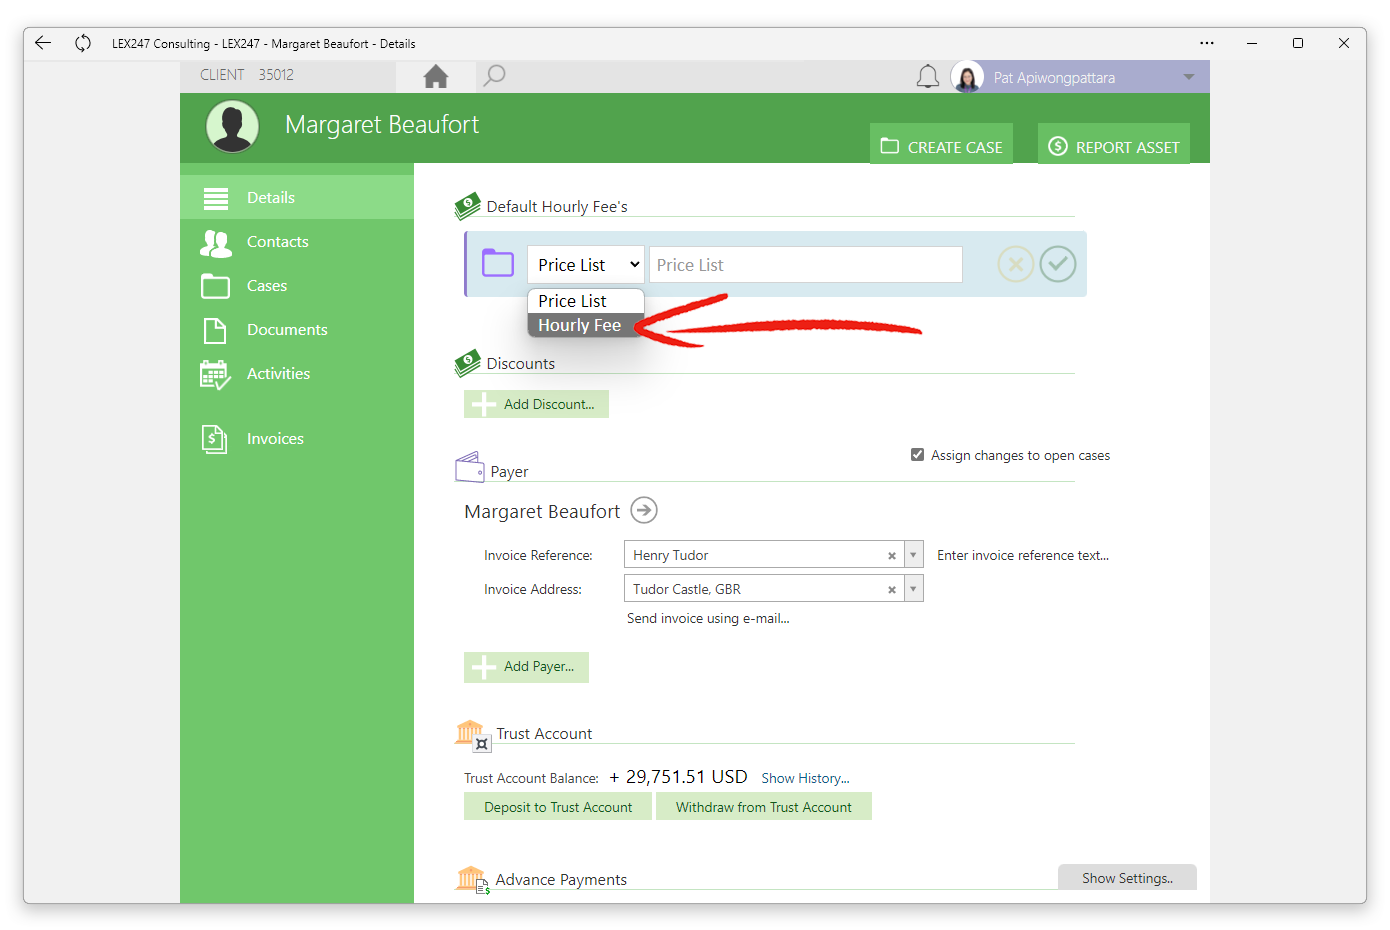1390x930 pixels.
Task: Focus the Price List text field
Action: click(x=806, y=265)
